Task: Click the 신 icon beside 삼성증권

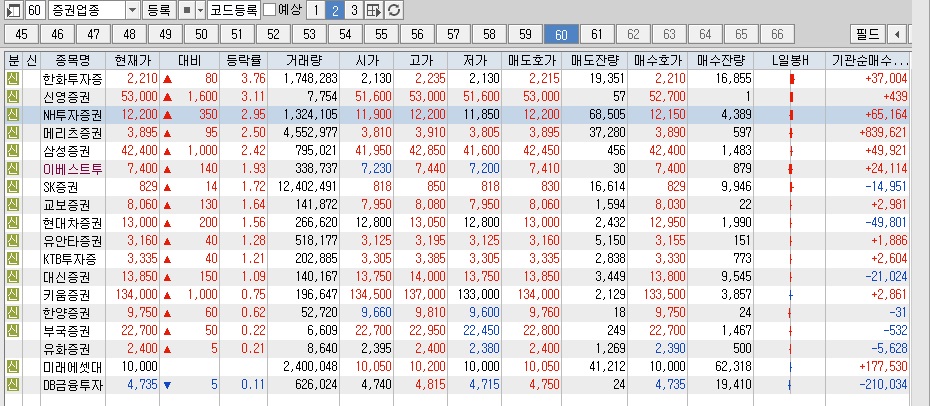Action: [14, 151]
